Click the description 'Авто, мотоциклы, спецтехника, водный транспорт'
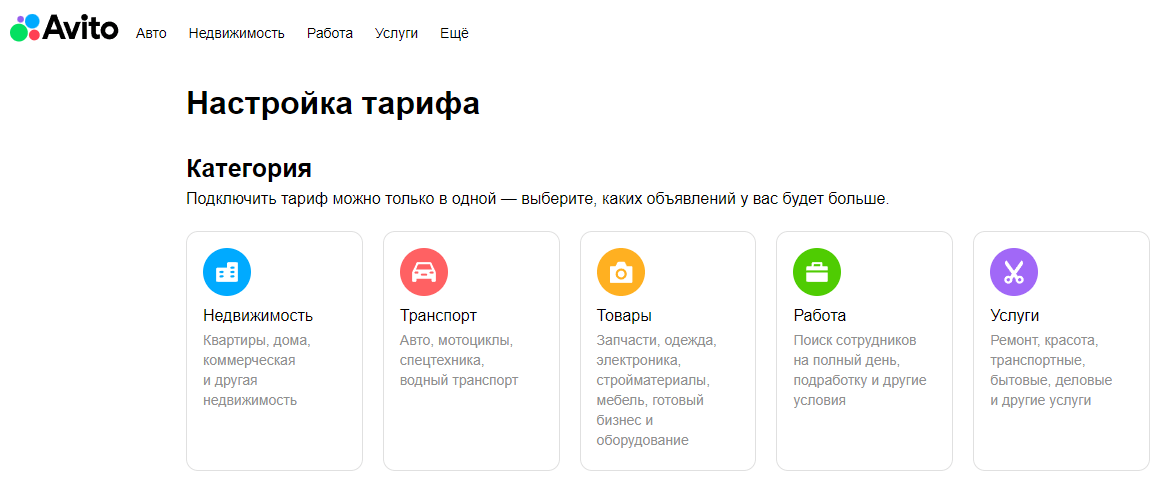1170x494 pixels. [x=459, y=360]
